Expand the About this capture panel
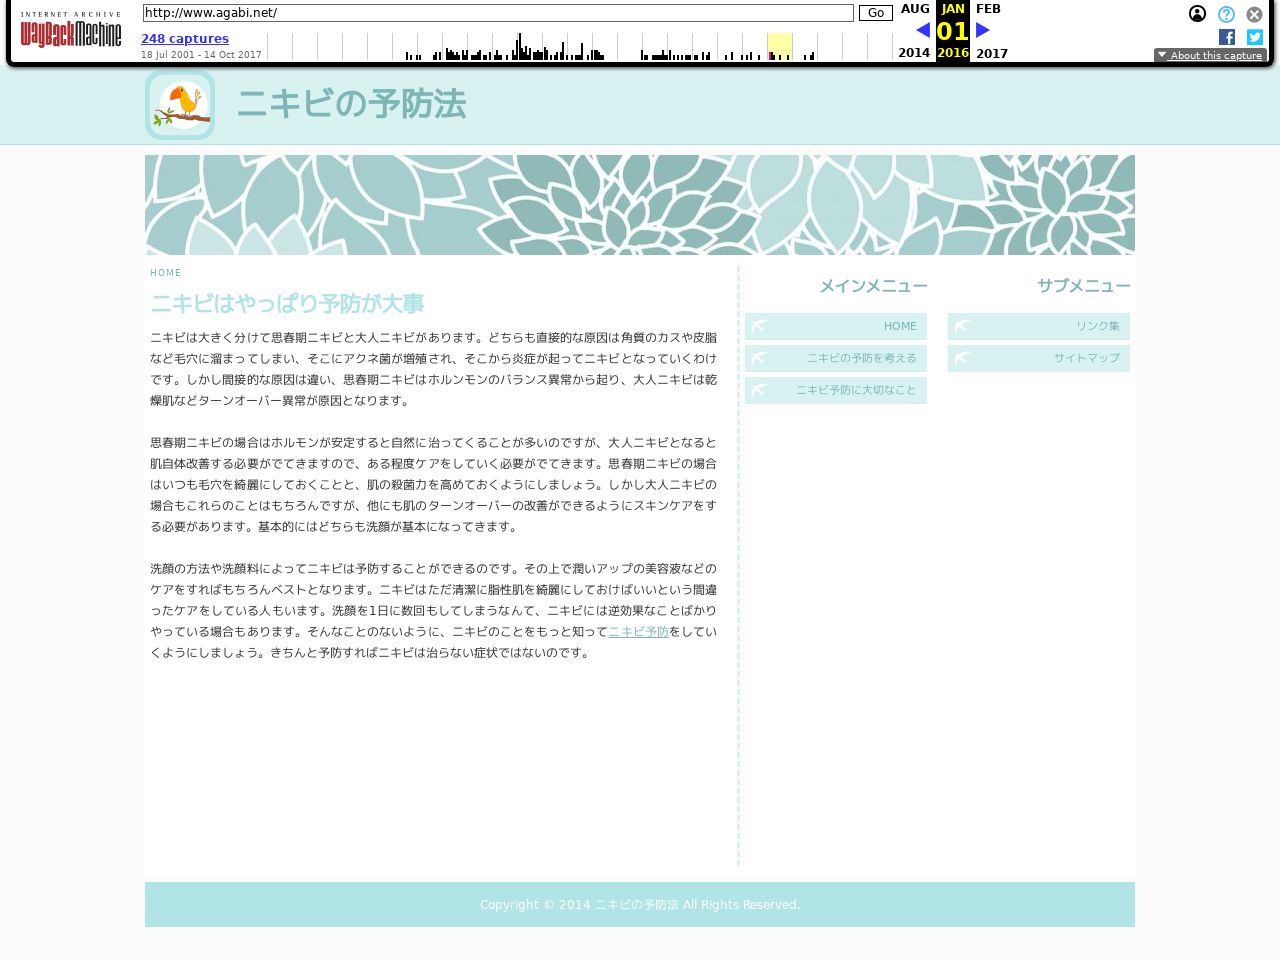1280x960 pixels. [1210, 55]
